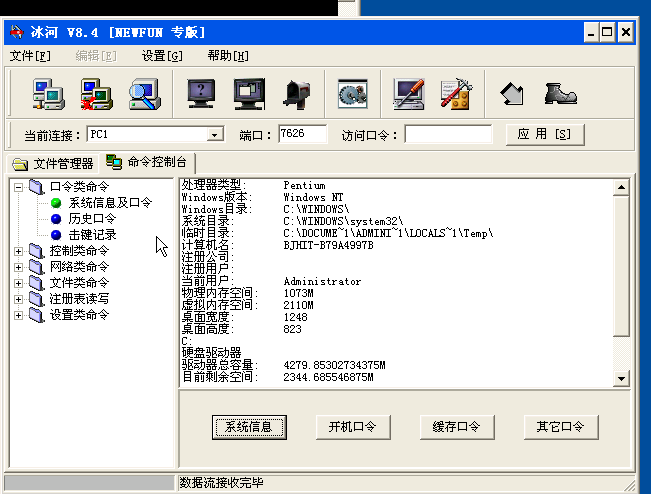Click the add host computer toolbar icon
Screen dimensions: 651x494
point(49,94)
